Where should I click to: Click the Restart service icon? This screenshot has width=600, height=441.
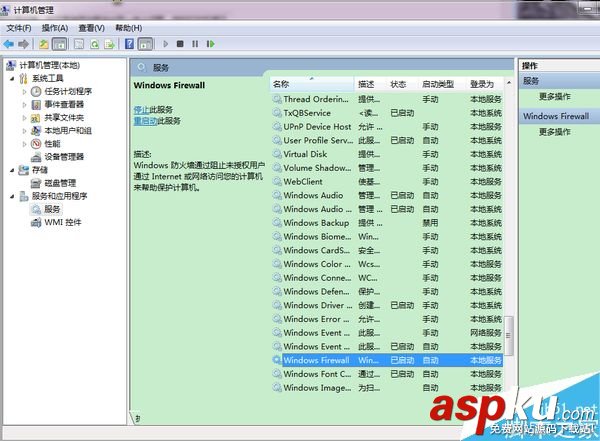coord(210,44)
